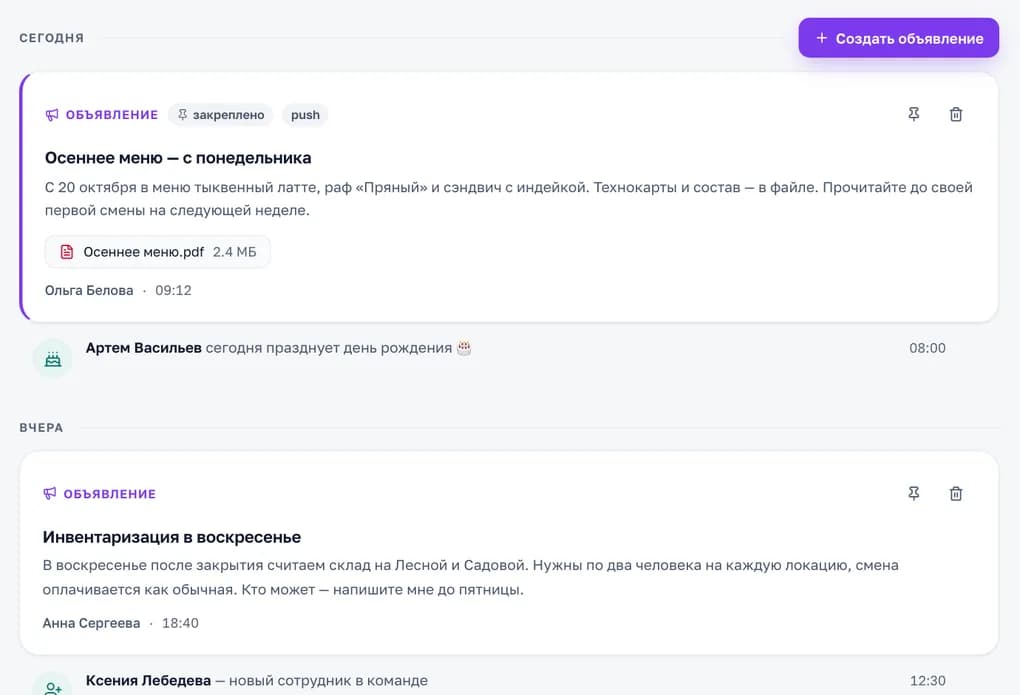Click the push badge

pyautogui.click(x=305, y=115)
